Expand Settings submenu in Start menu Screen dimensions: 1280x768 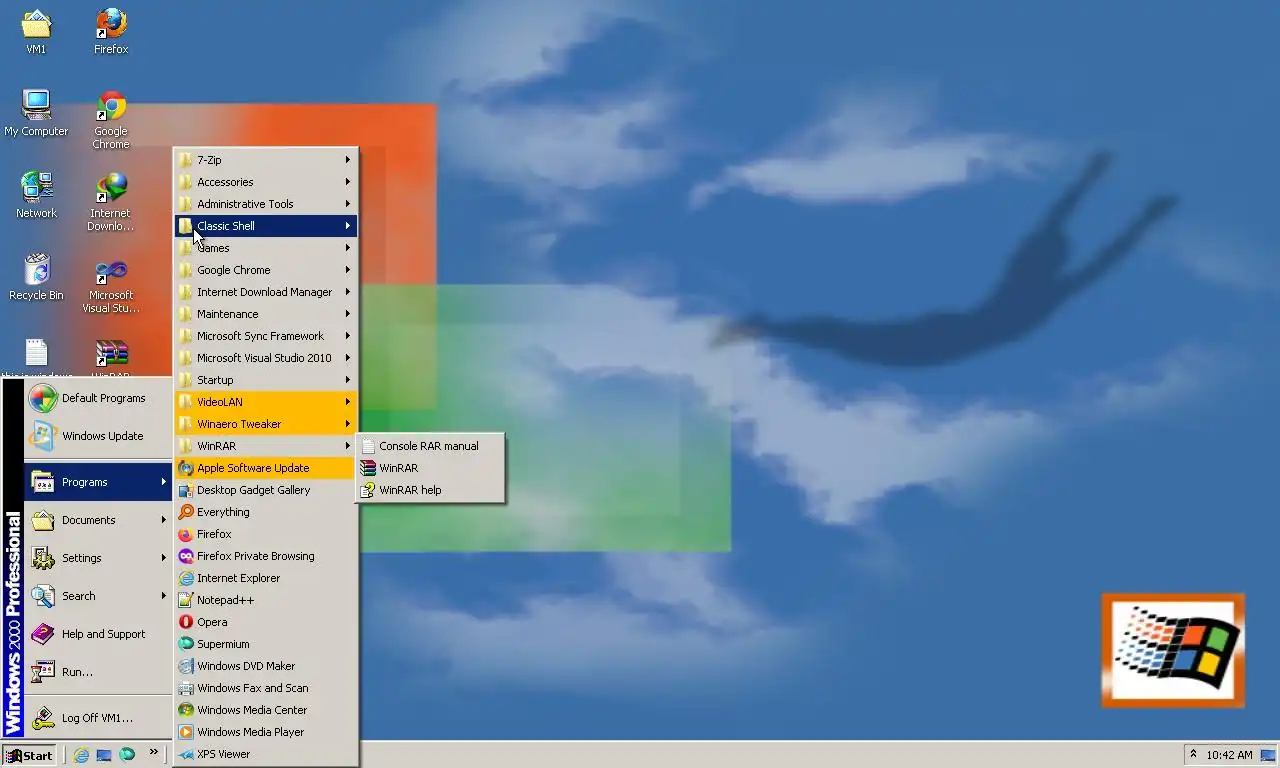[98, 558]
